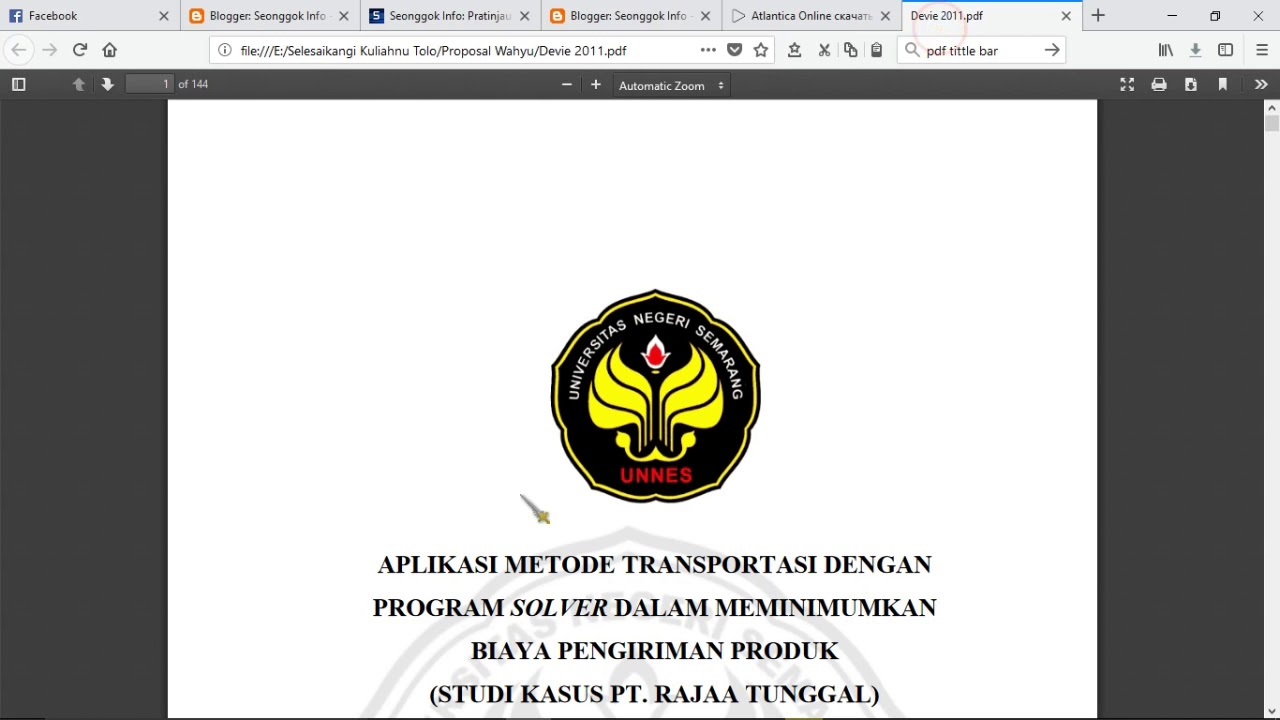The height and width of the screenshot is (720, 1280).
Task: Toggle the PDF viewer sidebar
Action: point(18,85)
